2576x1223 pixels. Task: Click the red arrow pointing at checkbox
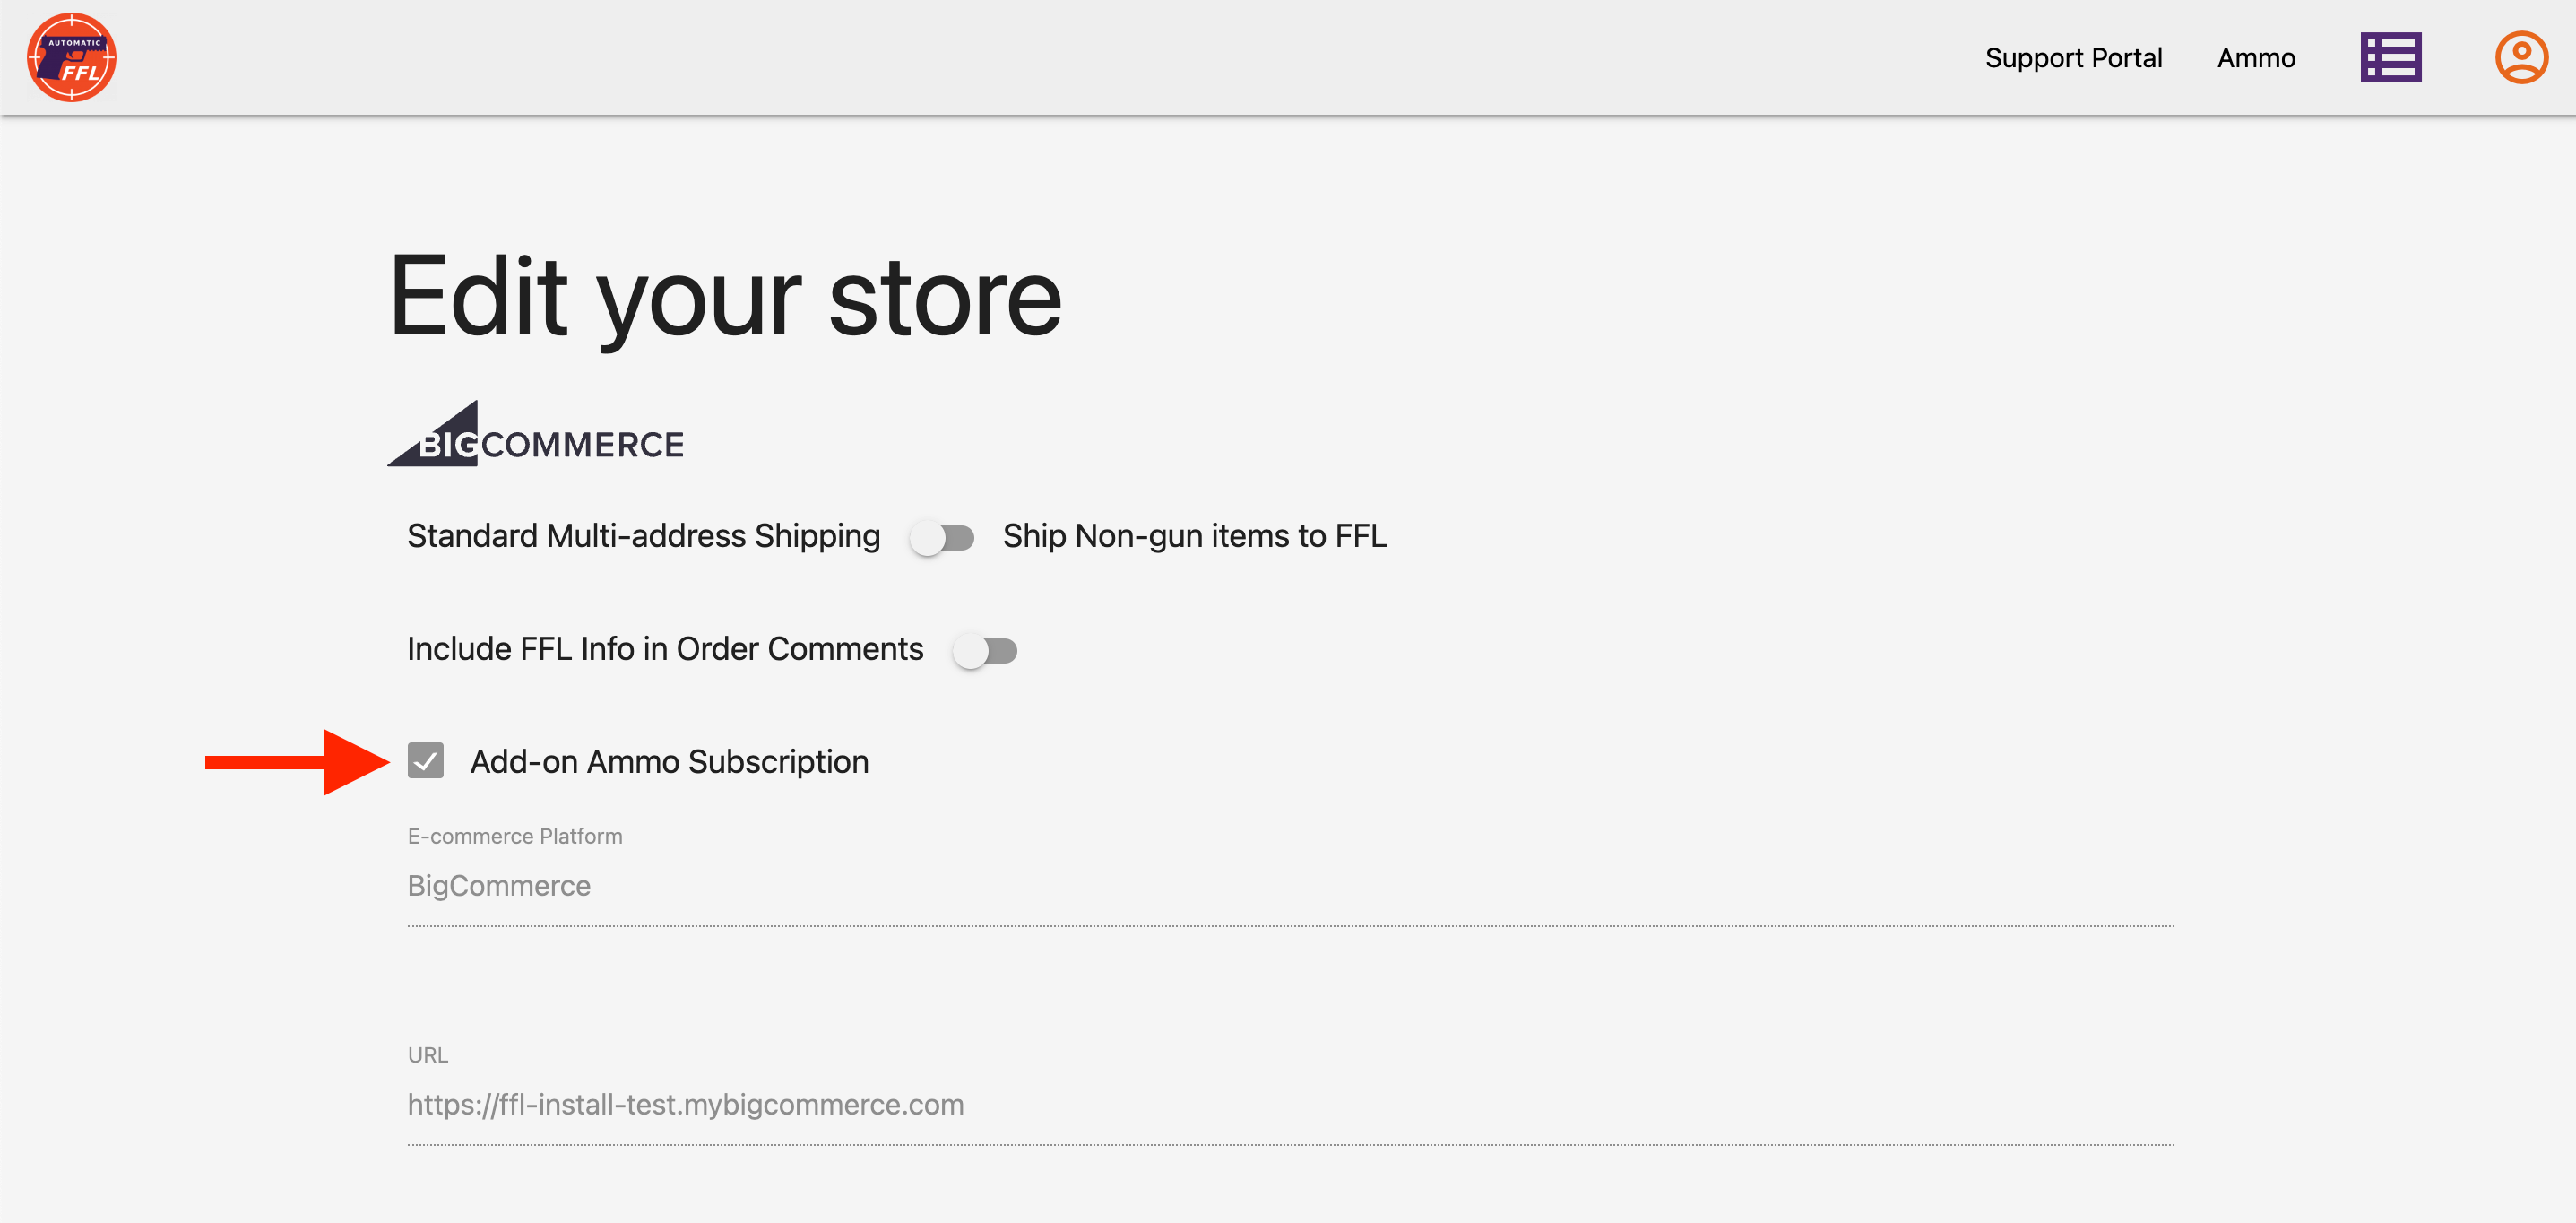297,762
